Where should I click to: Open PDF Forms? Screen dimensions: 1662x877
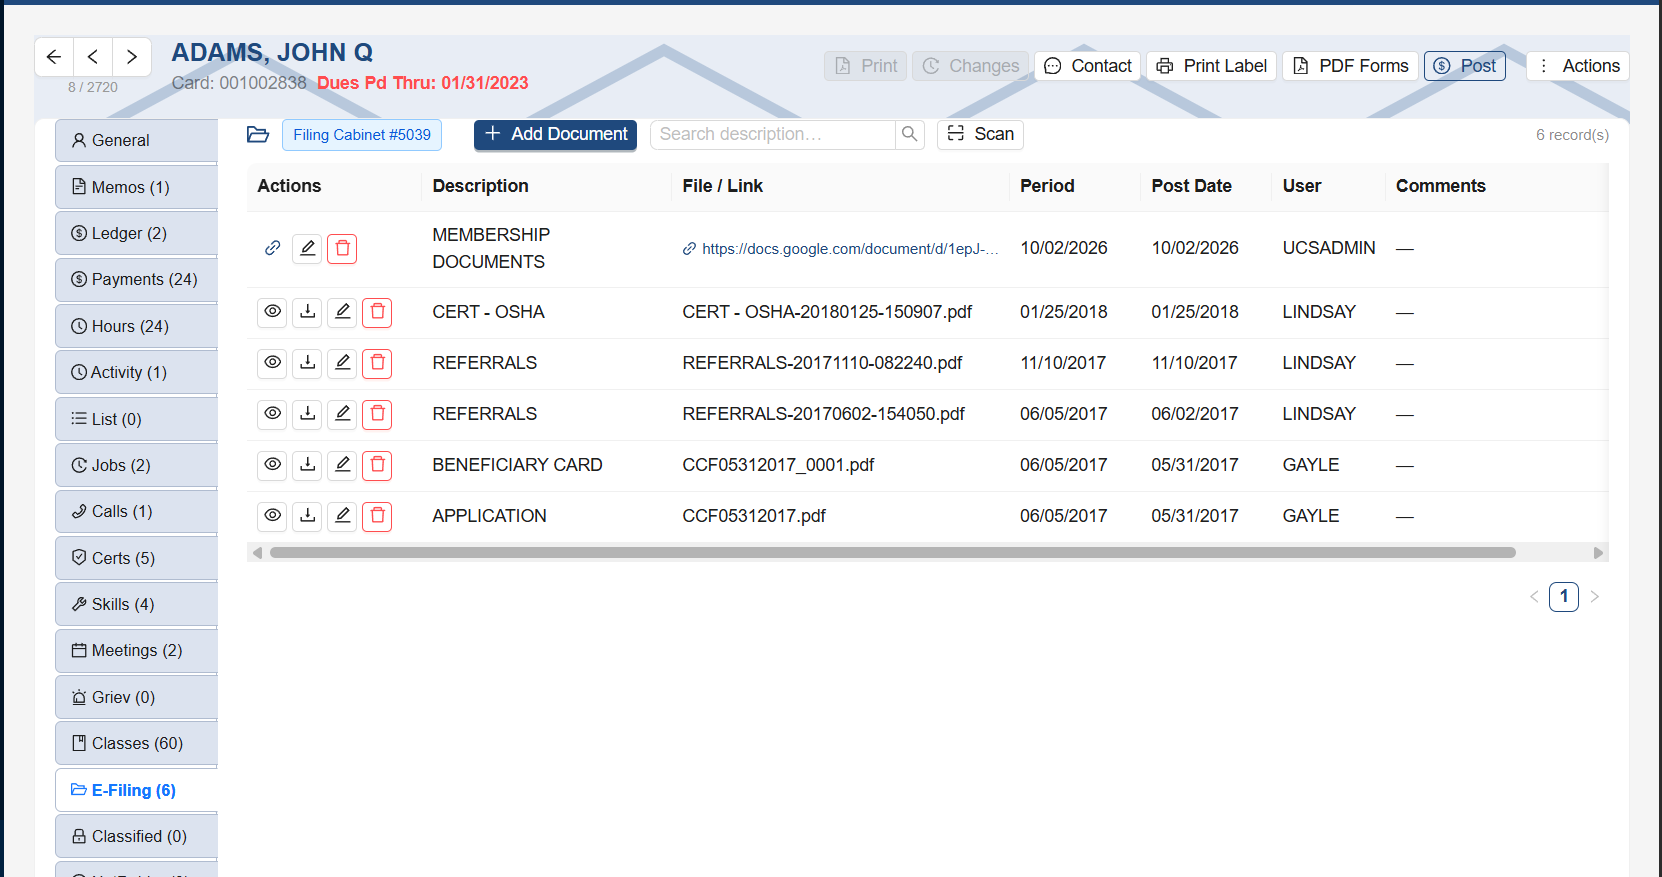coord(1350,66)
